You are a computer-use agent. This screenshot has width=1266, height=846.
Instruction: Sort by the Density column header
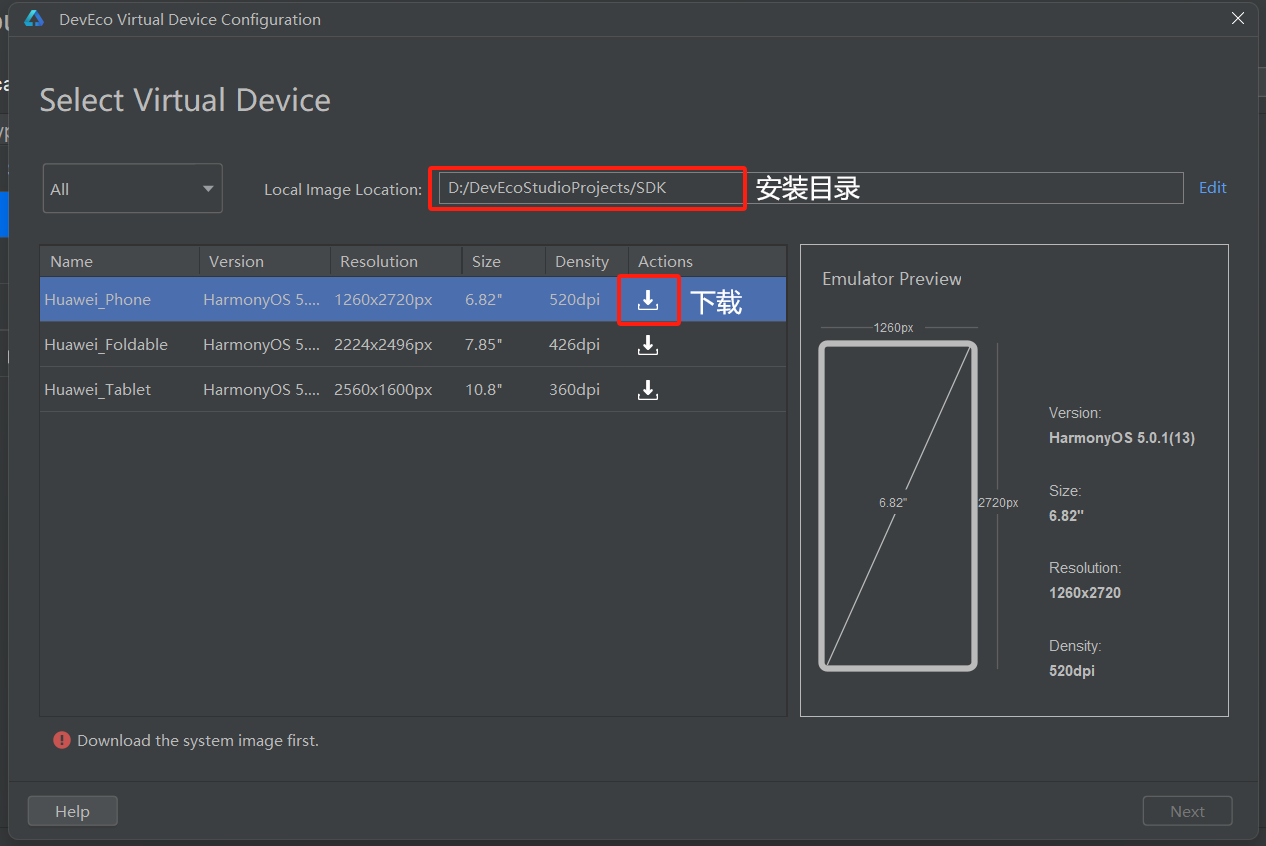586,261
